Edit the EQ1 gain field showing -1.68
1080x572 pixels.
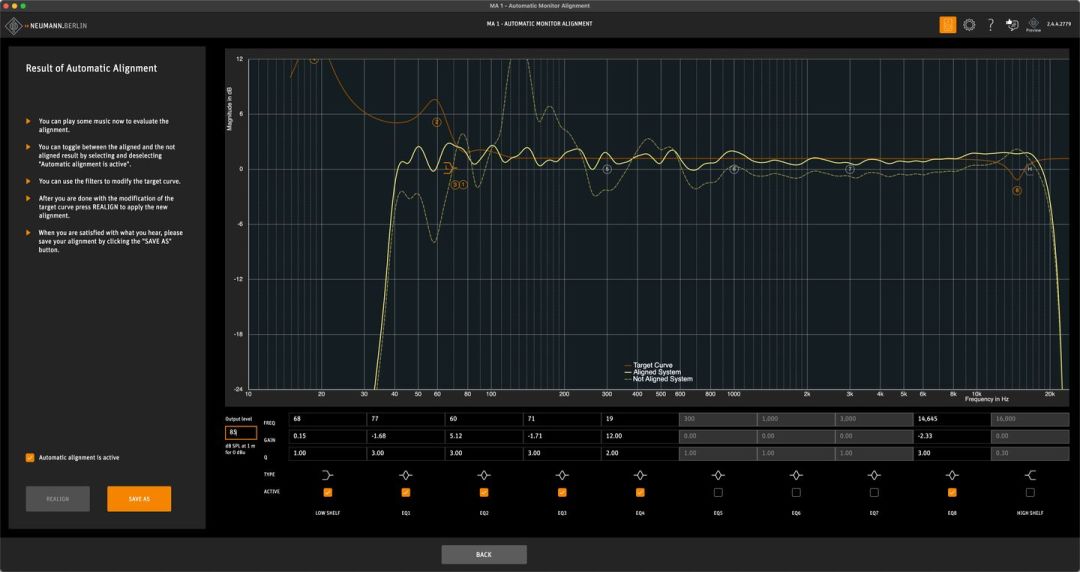[406, 436]
